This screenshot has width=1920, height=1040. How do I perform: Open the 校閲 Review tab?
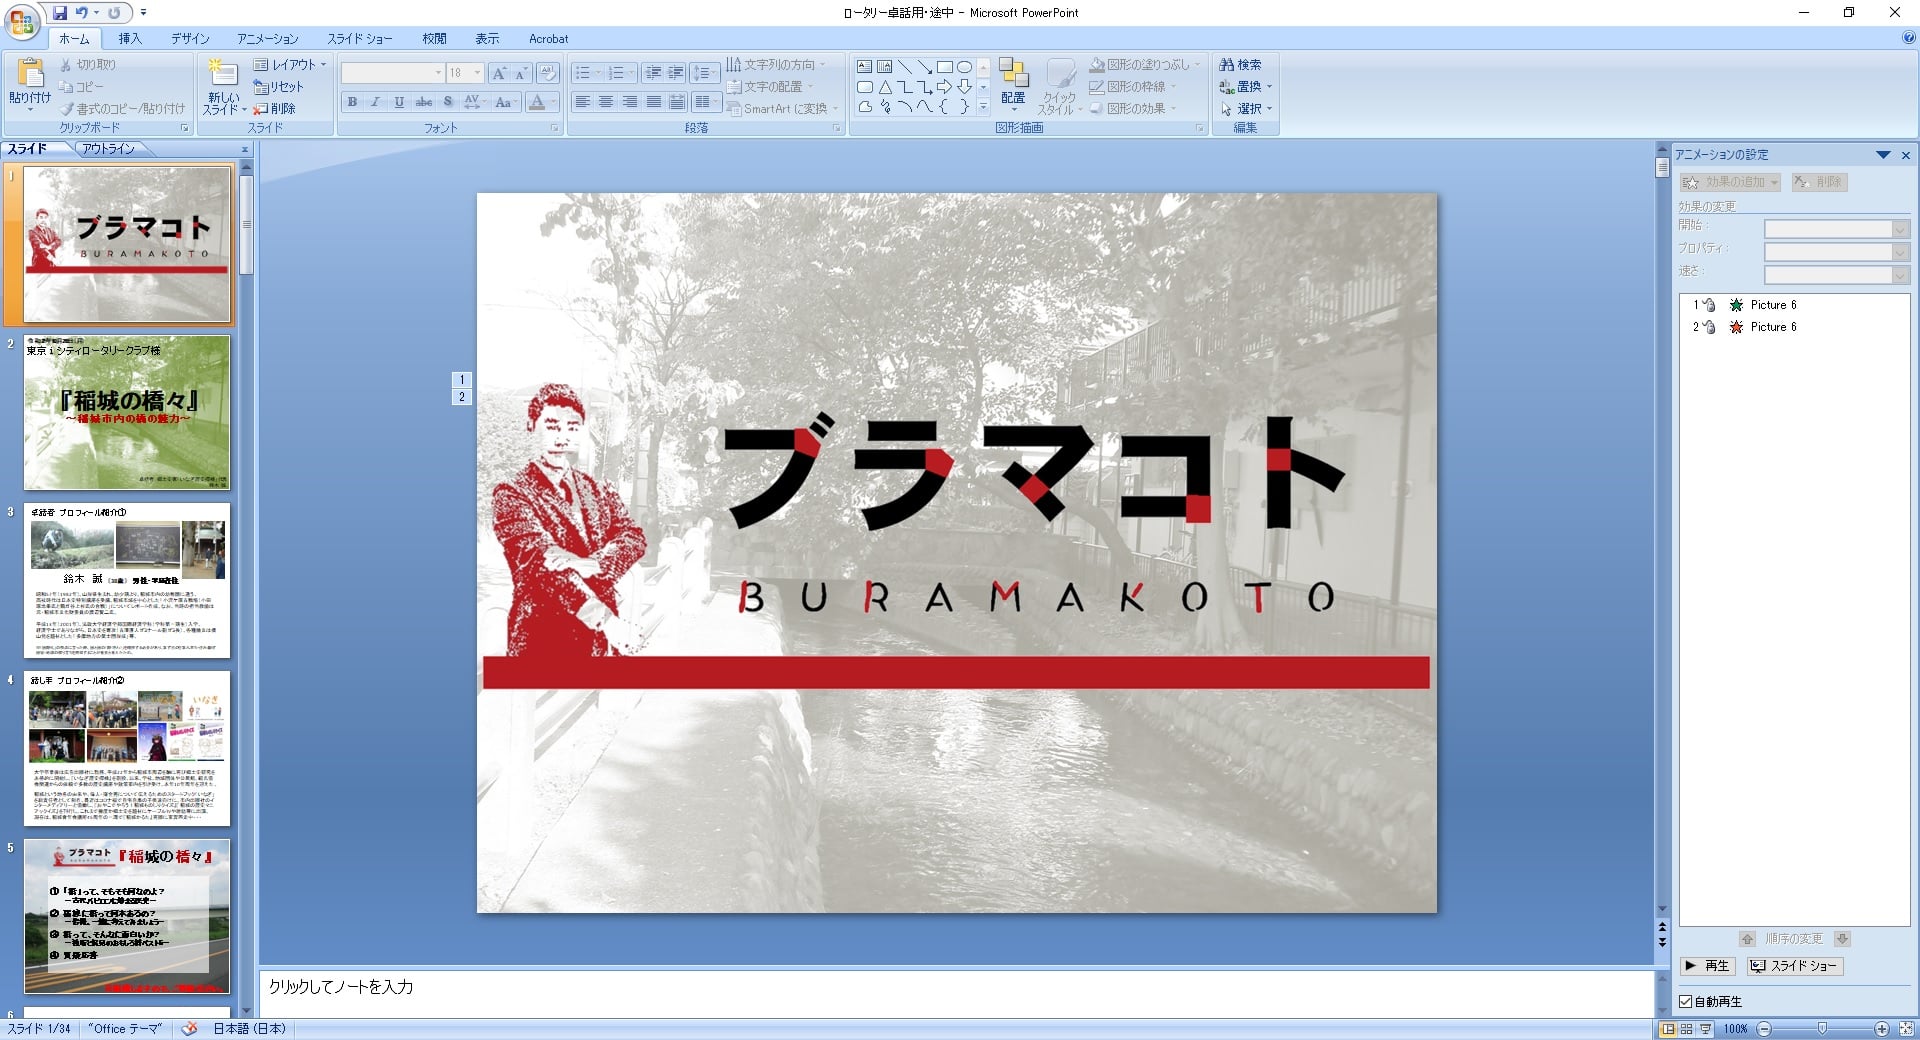pos(434,39)
